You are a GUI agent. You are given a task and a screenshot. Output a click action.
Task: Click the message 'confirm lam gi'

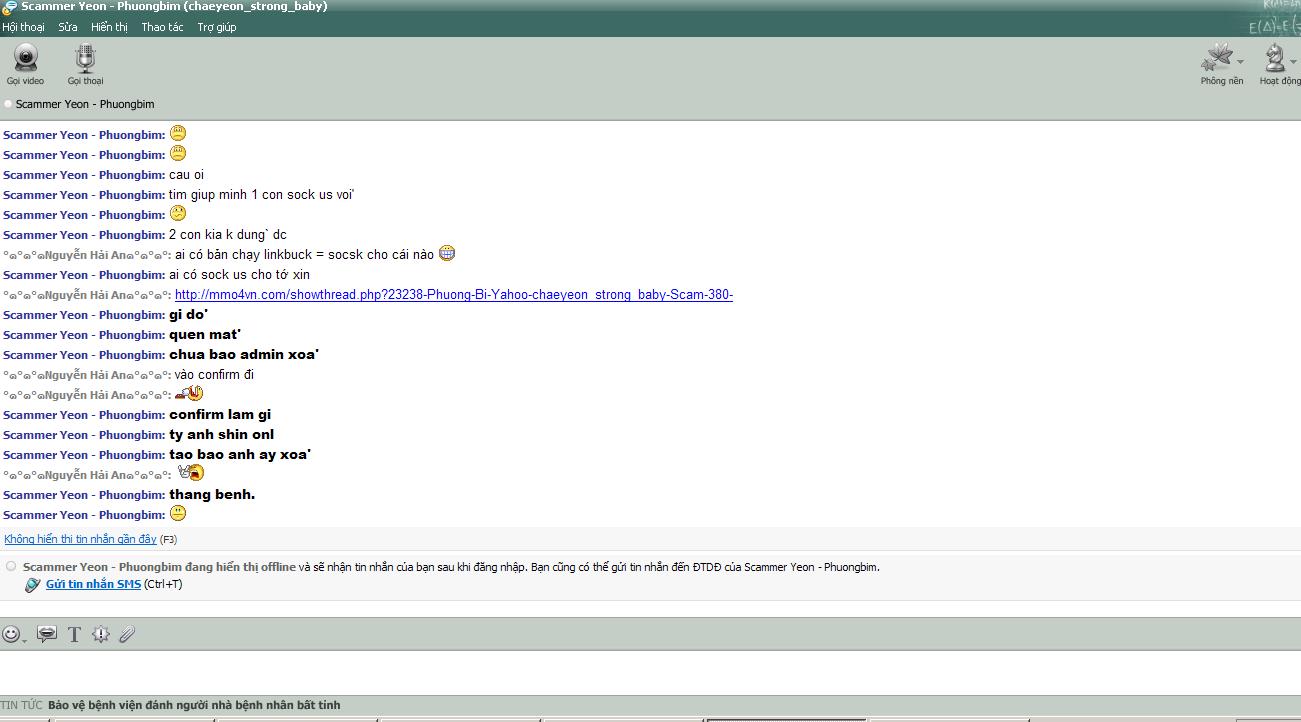coord(220,415)
